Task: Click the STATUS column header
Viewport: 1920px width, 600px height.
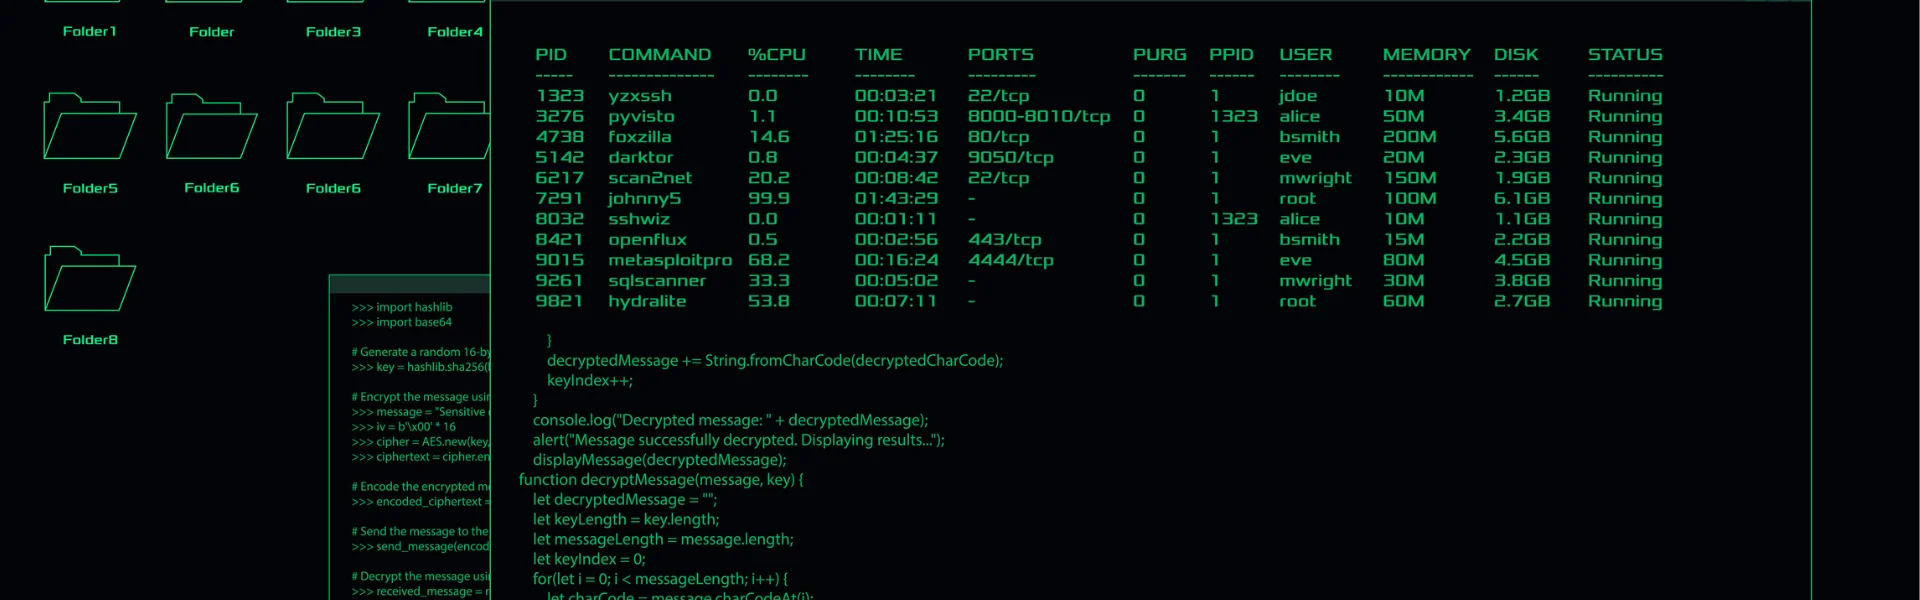Action: tap(1625, 55)
